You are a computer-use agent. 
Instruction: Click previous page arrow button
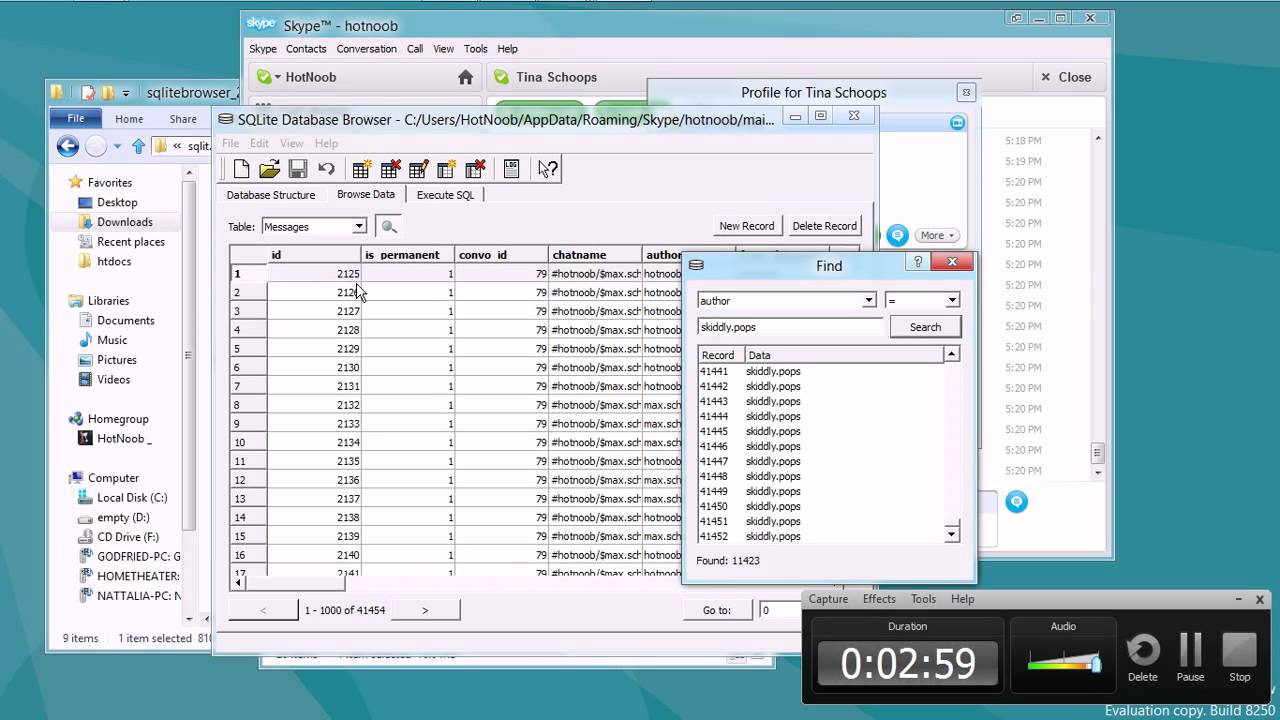tap(263, 610)
